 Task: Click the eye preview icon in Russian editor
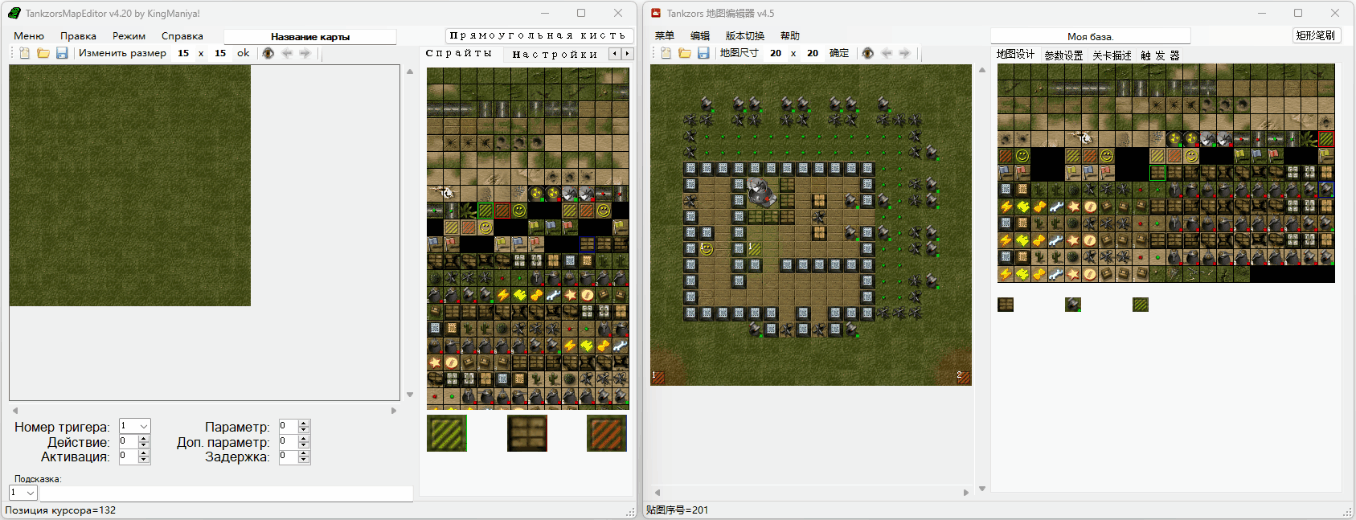(268, 53)
